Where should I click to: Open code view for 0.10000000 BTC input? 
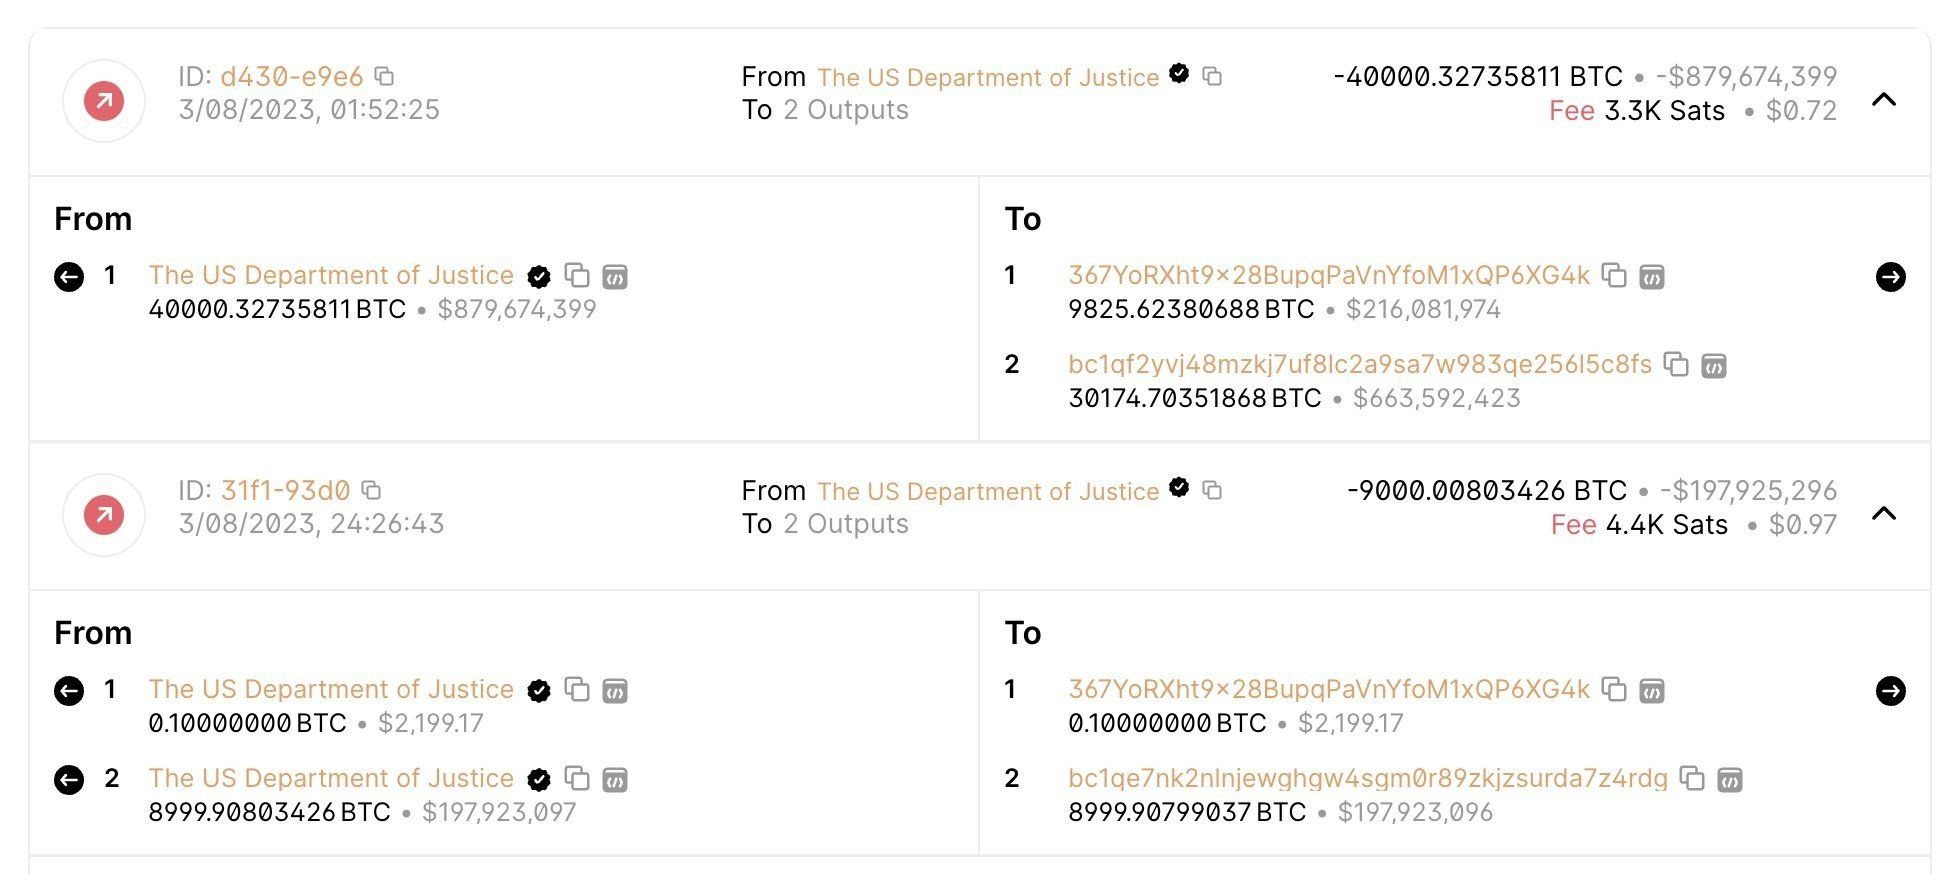click(x=615, y=690)
